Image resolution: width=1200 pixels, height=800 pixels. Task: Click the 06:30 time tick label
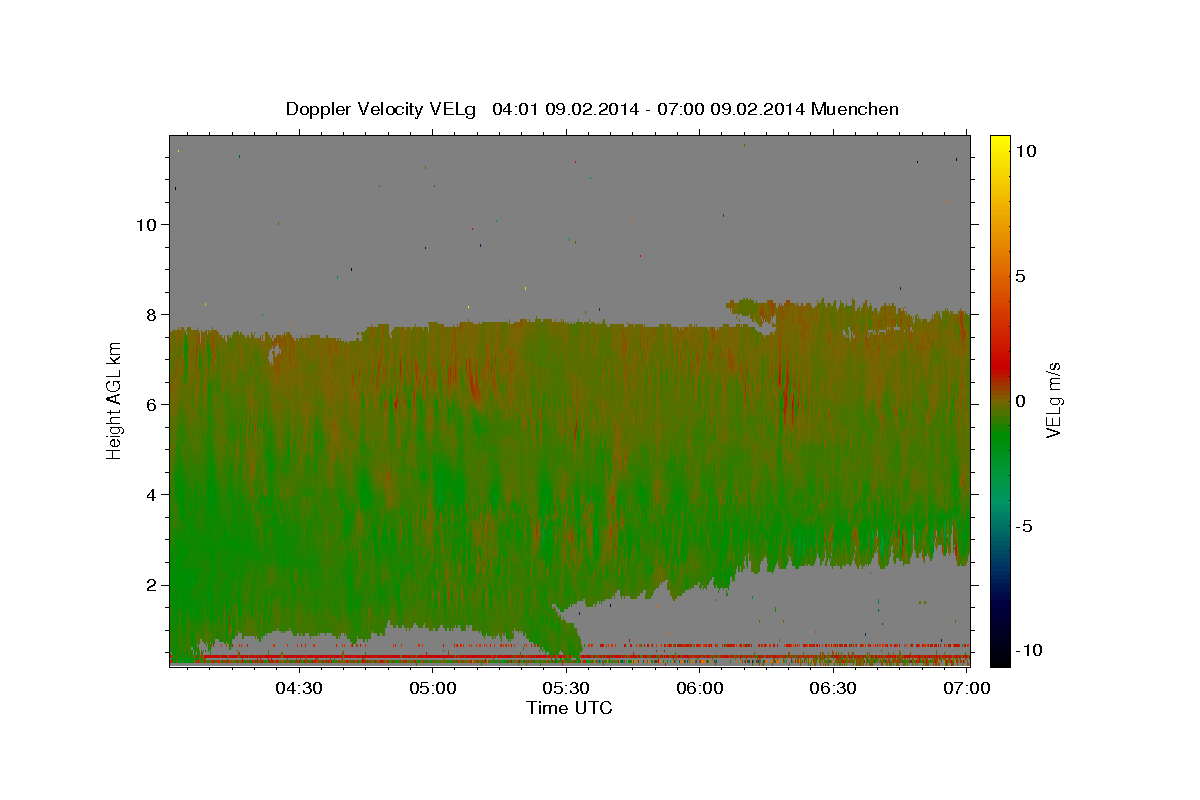pyautogui.click(x=833, y=688)
